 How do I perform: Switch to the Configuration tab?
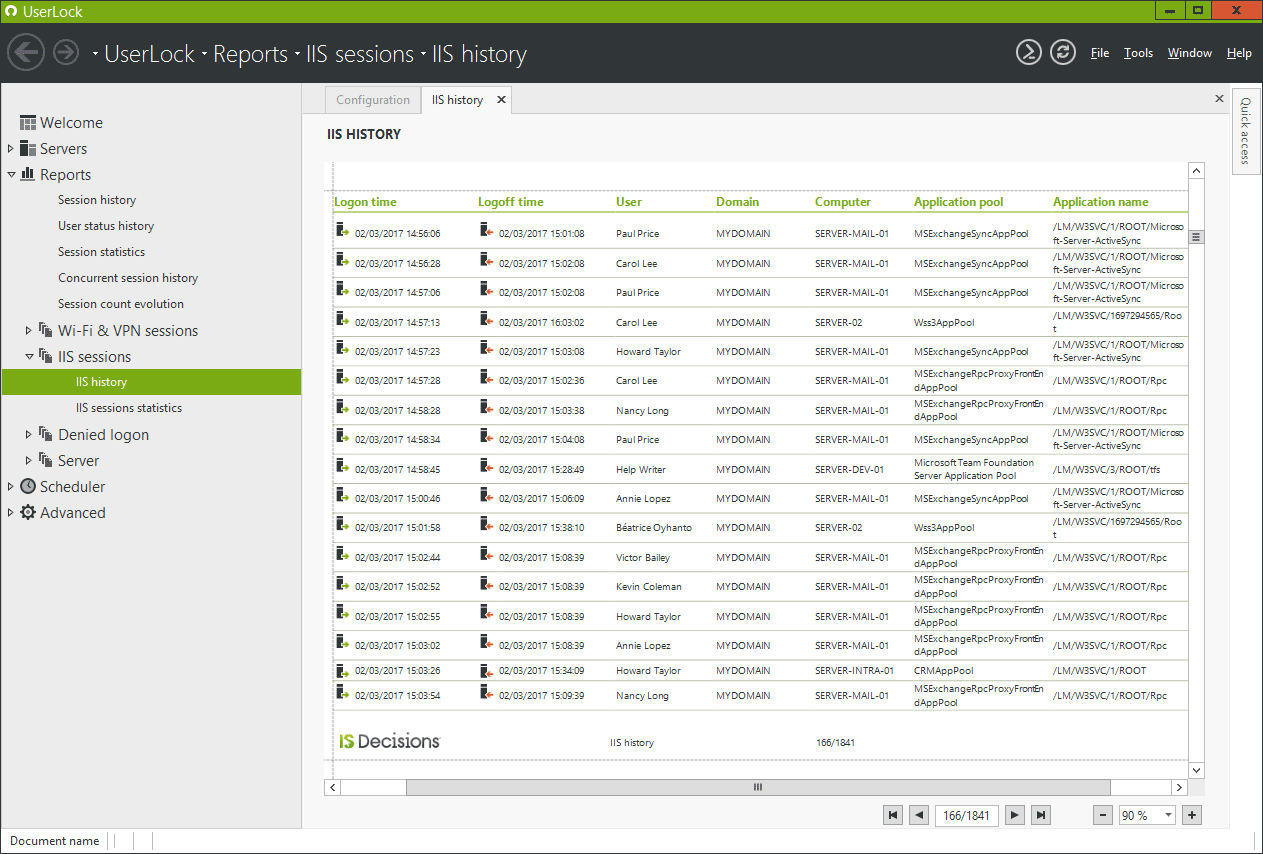click(x=373, y=100)
